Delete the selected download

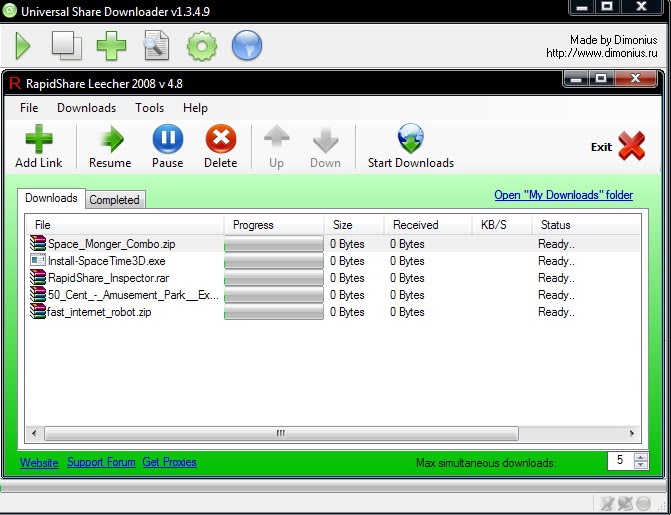point(220,146)
